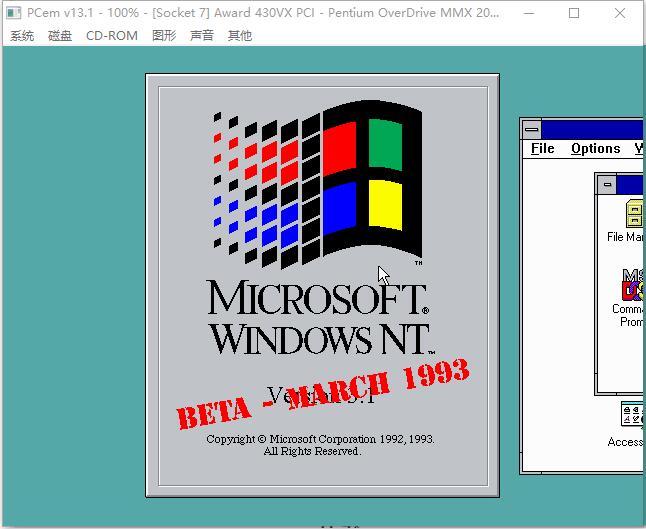The height and width of the screenshot is (529, 646).
Task: Open the 声音 menu
Action: pos(202,36)
